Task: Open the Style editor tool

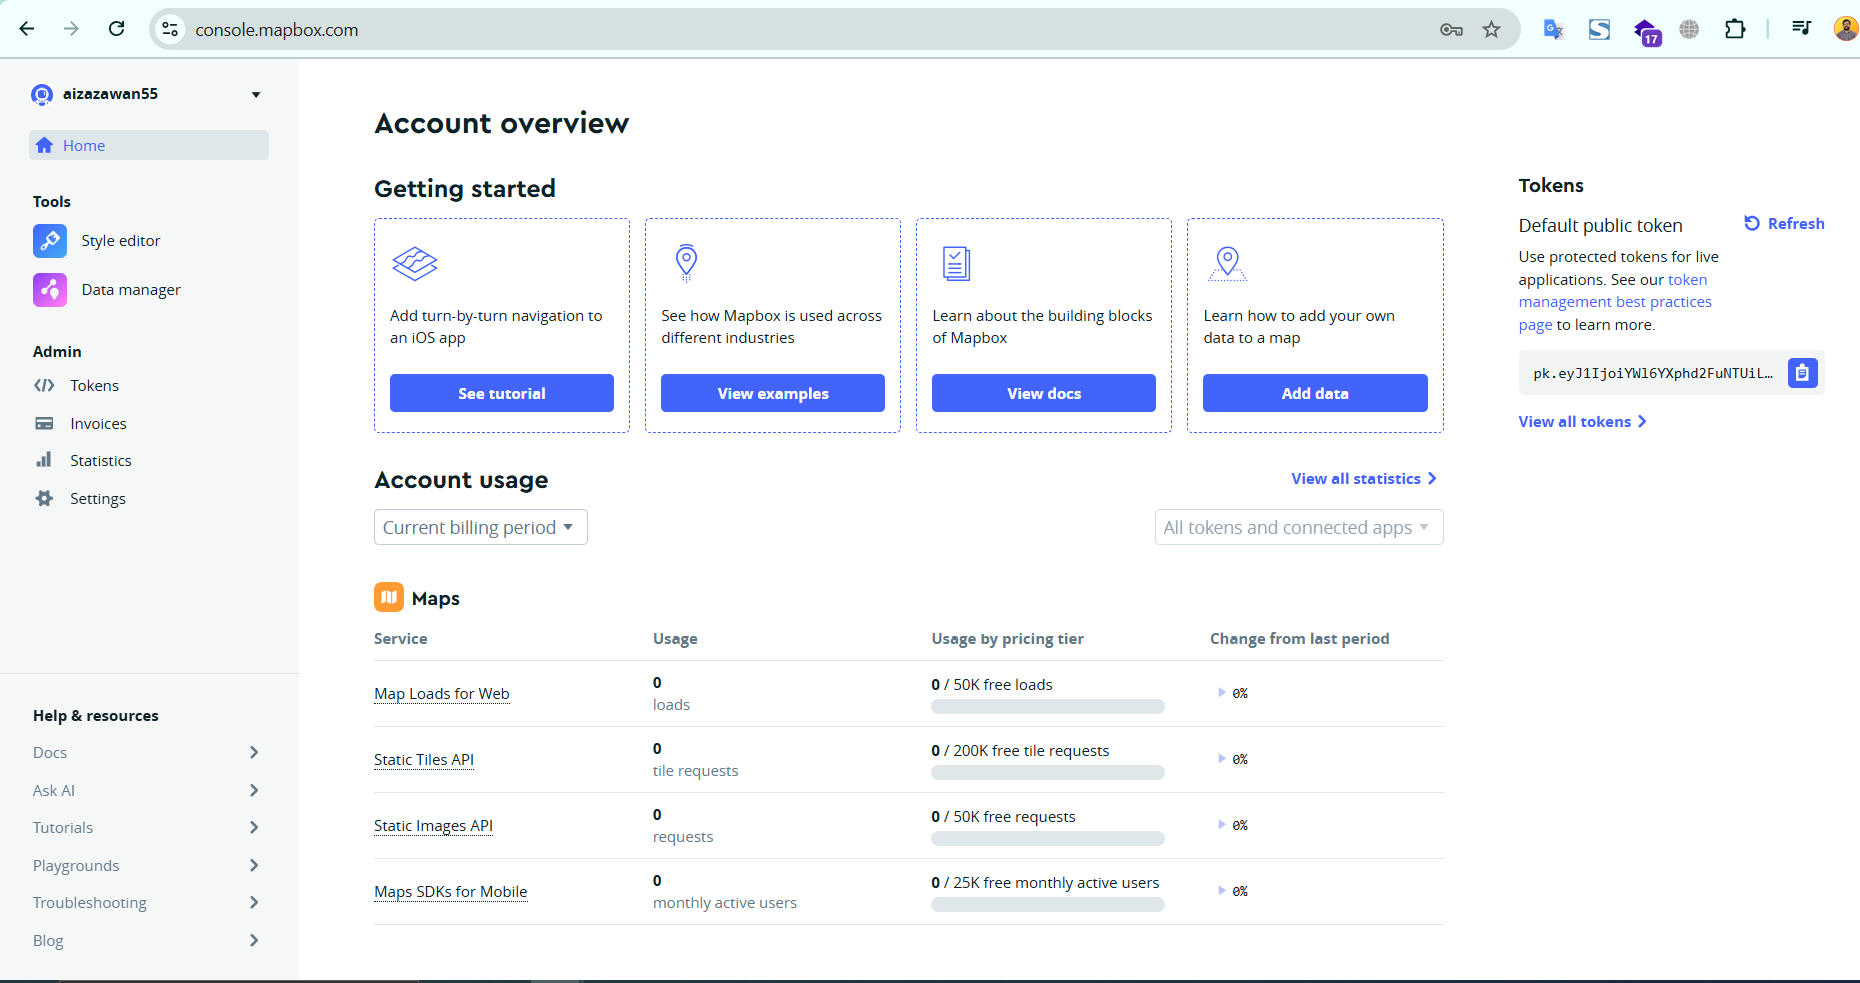Action: point(119,240)
